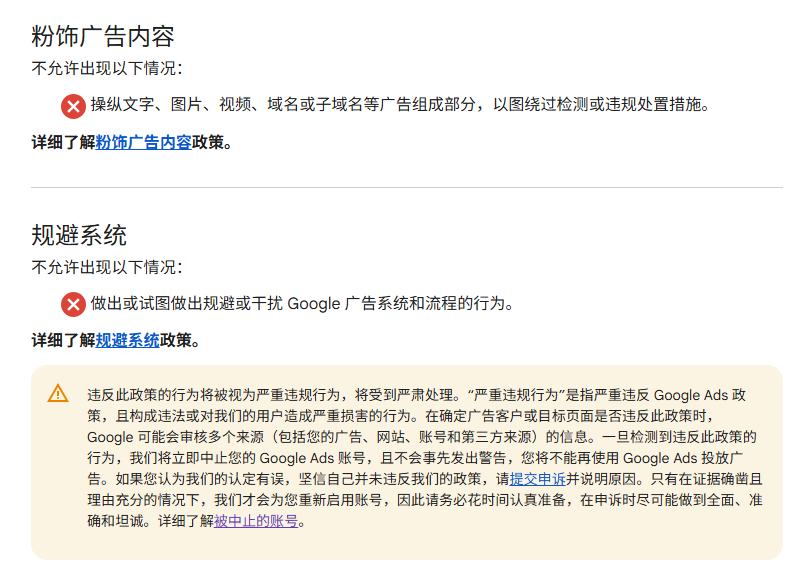Click the first 不允许出现以下情况 subtitle
Viewport: 812px width, 584px height.
(107, 68)
